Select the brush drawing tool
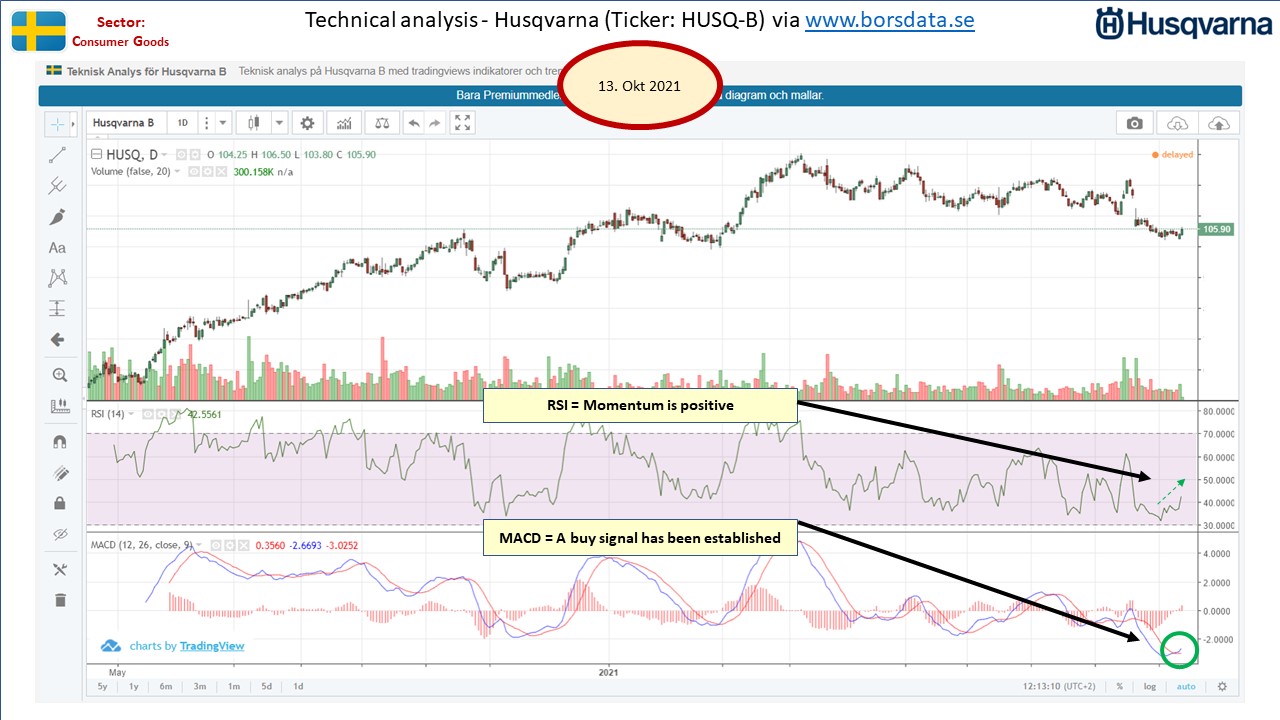 58,217
